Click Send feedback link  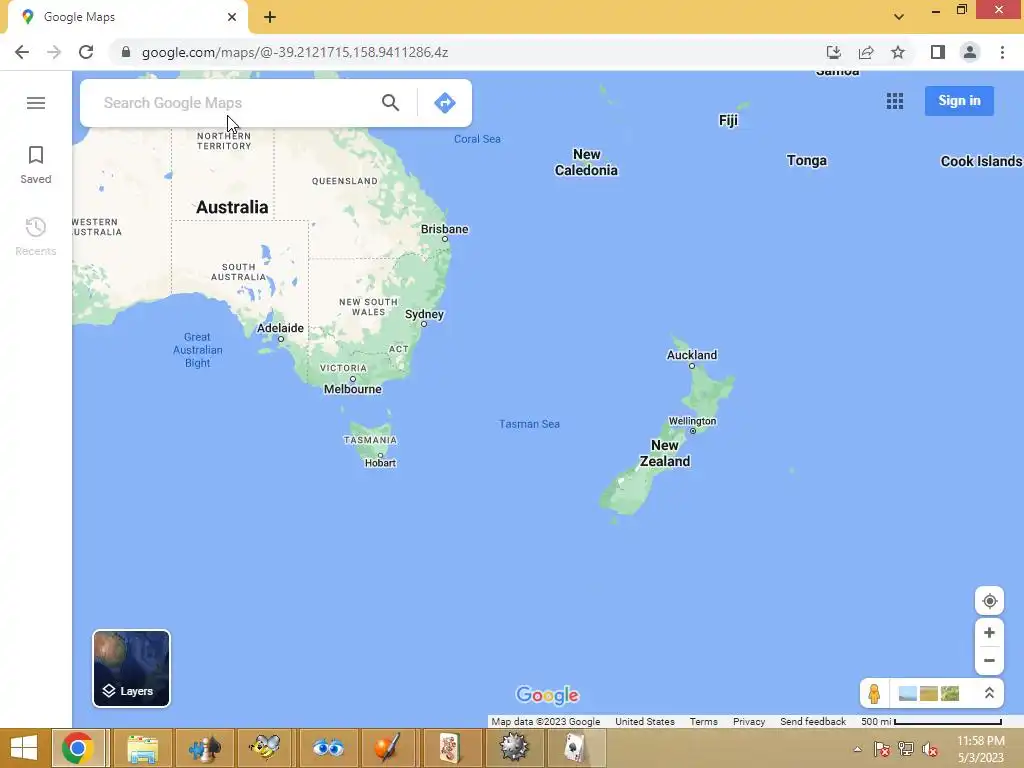pyautogui.click(x=813, y=722)
